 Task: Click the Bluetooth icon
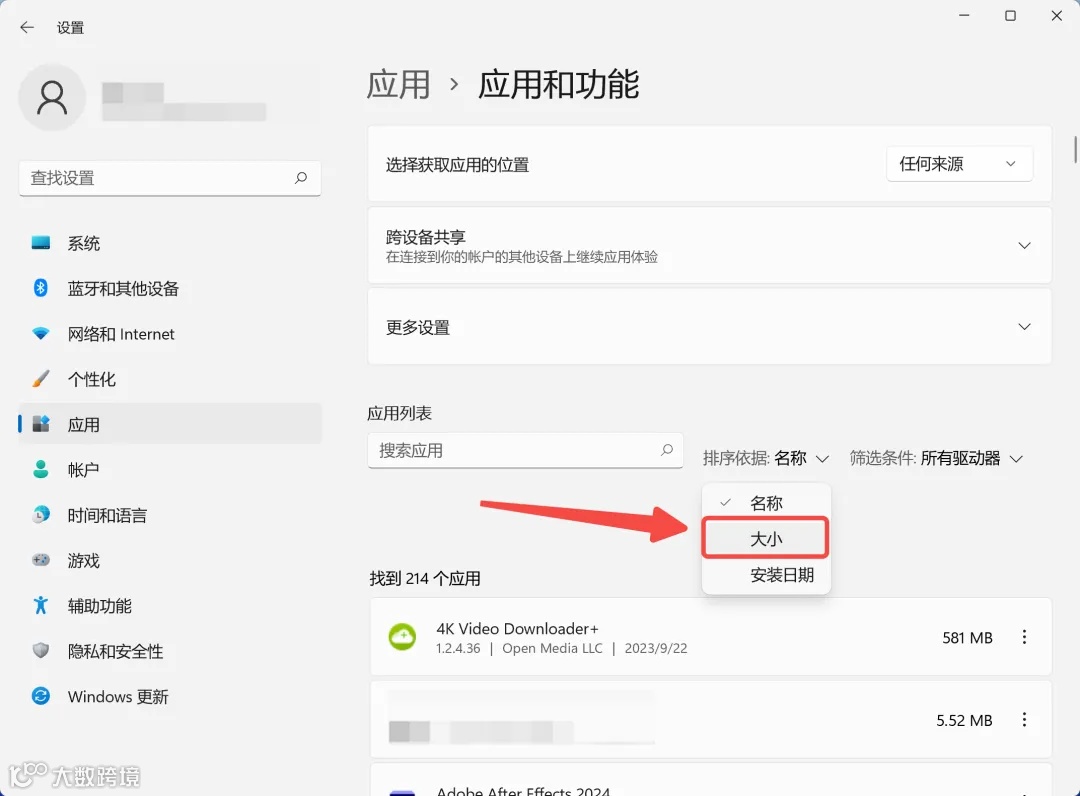click(41, 288)
